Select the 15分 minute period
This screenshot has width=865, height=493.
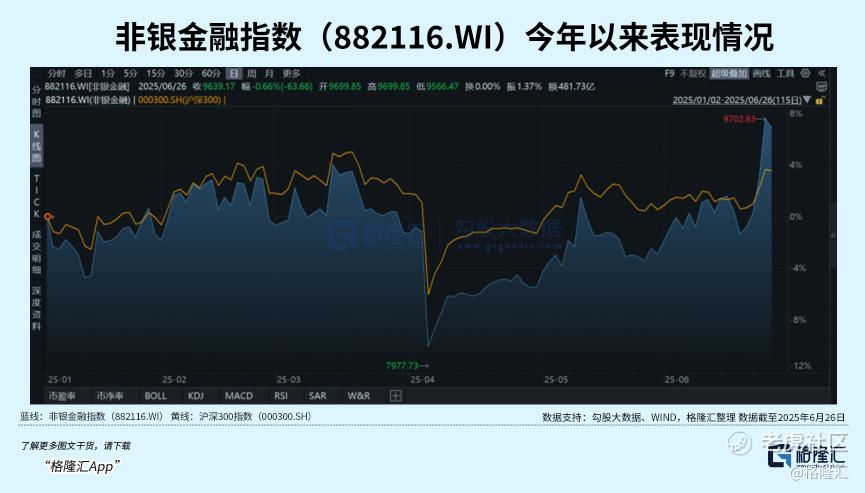click(156, 73)
